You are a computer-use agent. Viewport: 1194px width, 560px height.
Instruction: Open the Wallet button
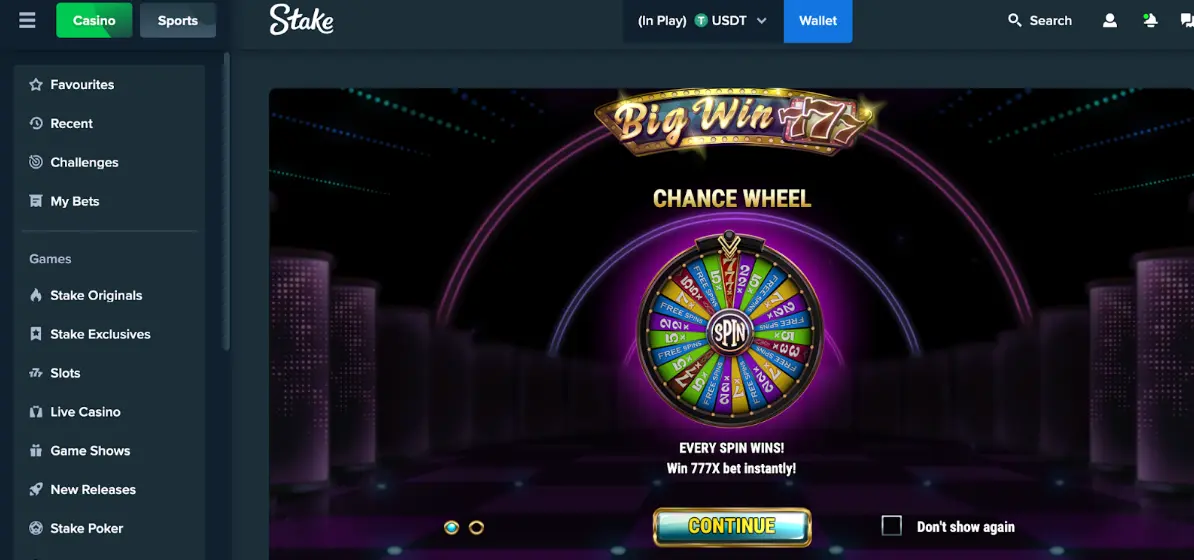pyautogui.click(x=818, y=21)
